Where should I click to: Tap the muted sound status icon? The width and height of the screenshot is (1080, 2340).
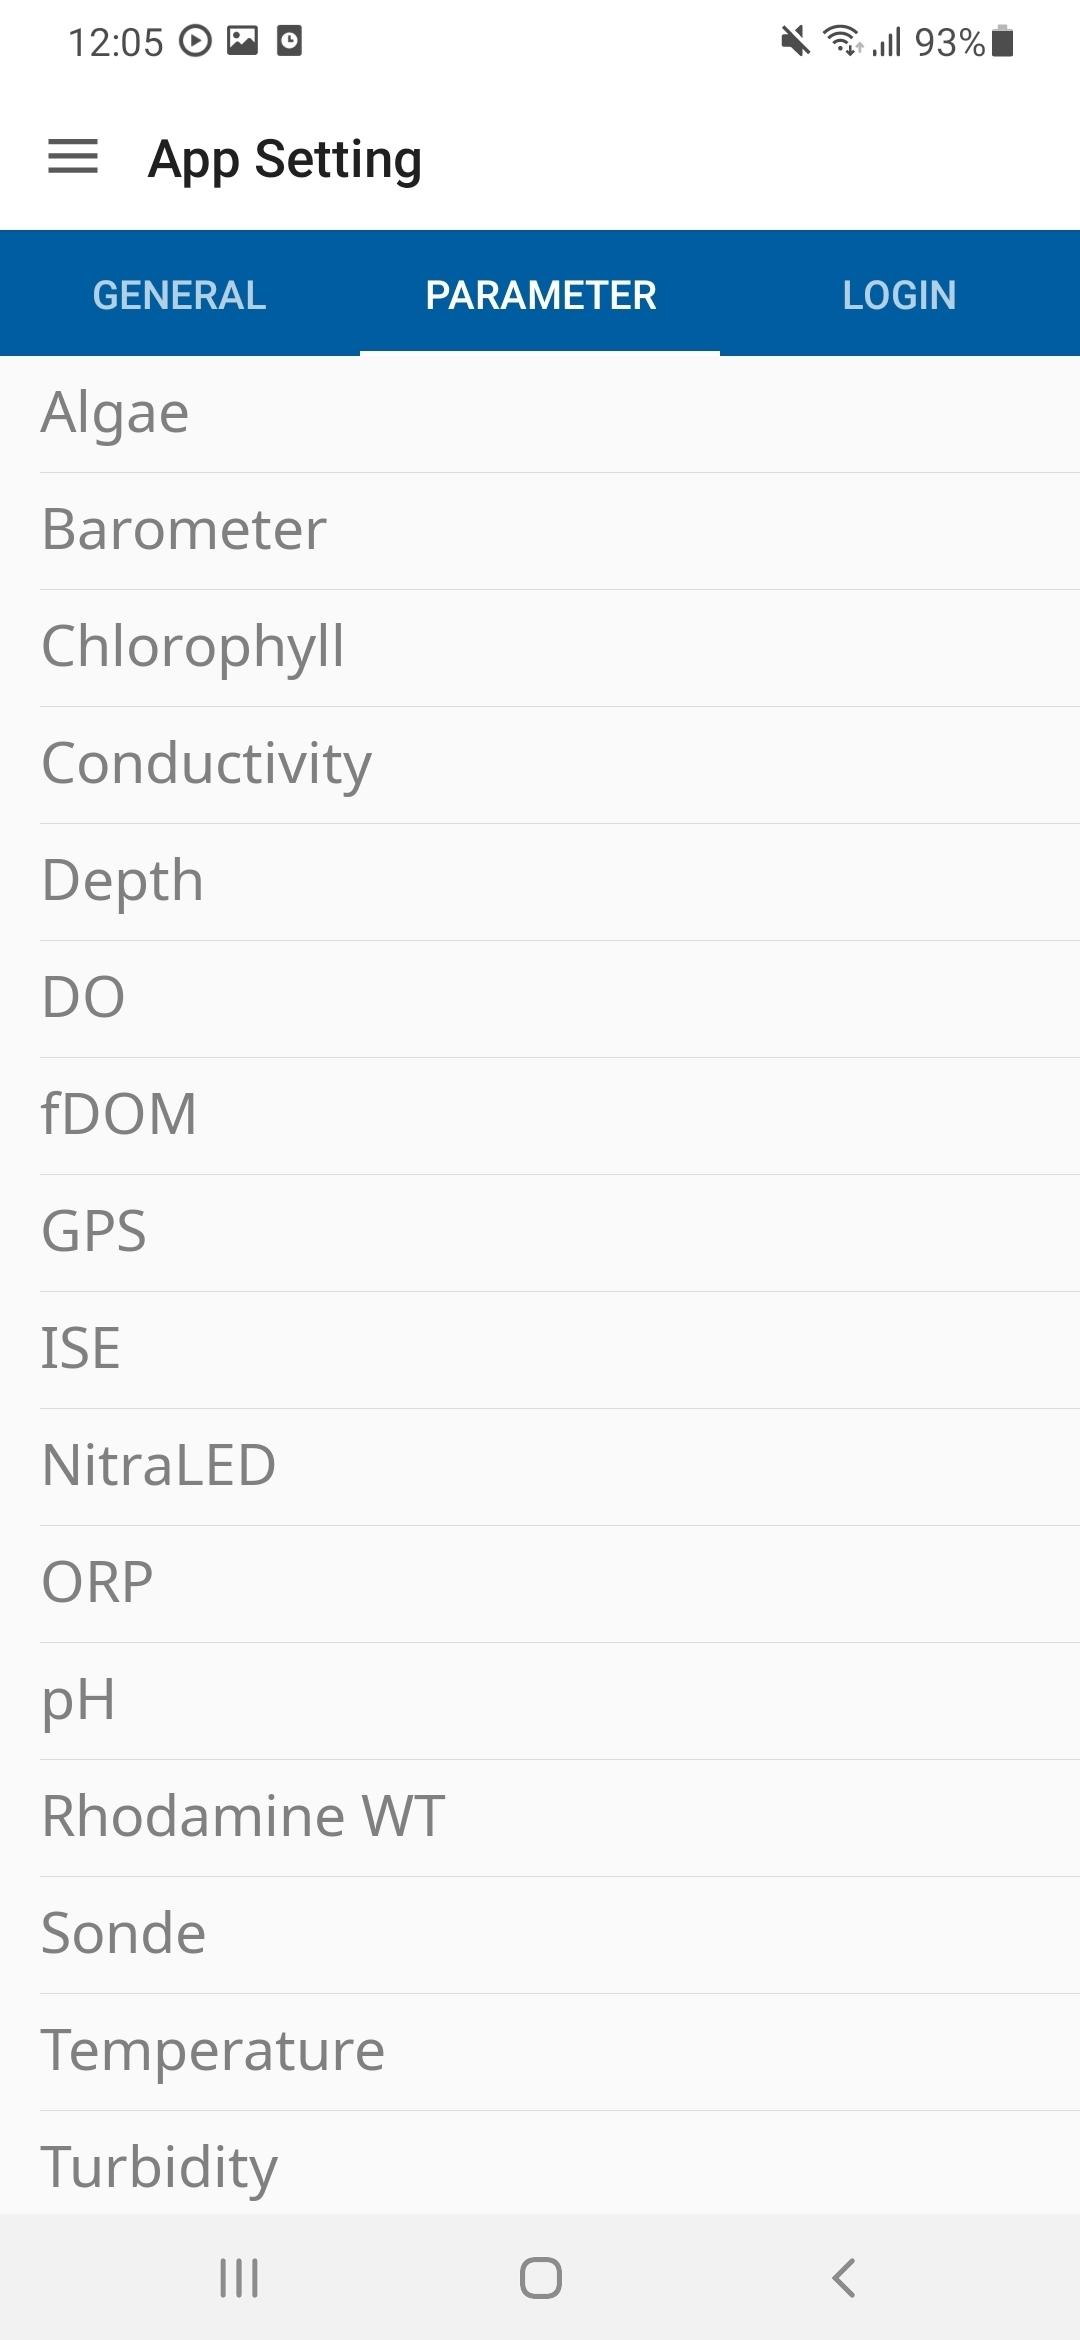[795, 41]
